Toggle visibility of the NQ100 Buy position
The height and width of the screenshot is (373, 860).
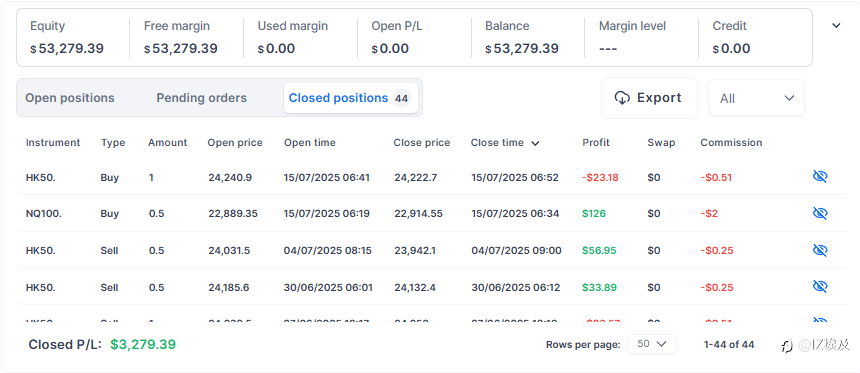pyautogui.click(x=819, y=213)
